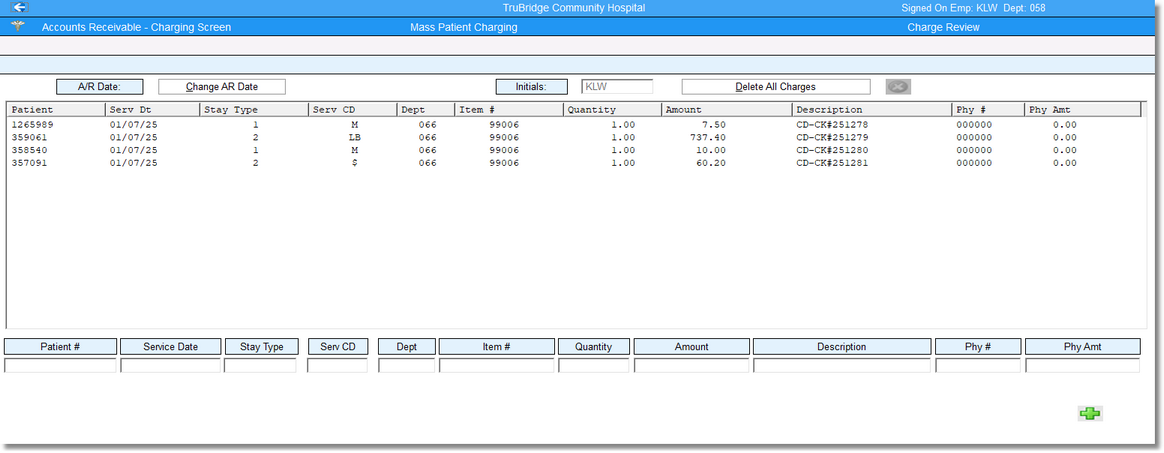Click the Change AR Date button

pyautogui.click(x=222, y=87)
